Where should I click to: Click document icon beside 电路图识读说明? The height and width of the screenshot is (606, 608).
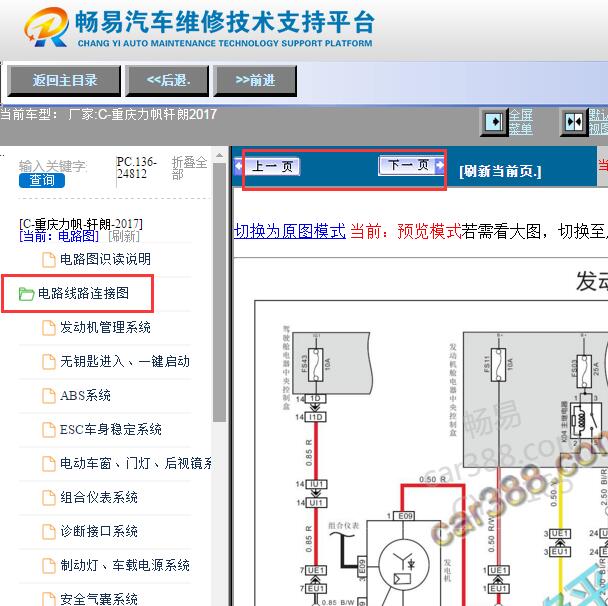[x=49, y=259]
